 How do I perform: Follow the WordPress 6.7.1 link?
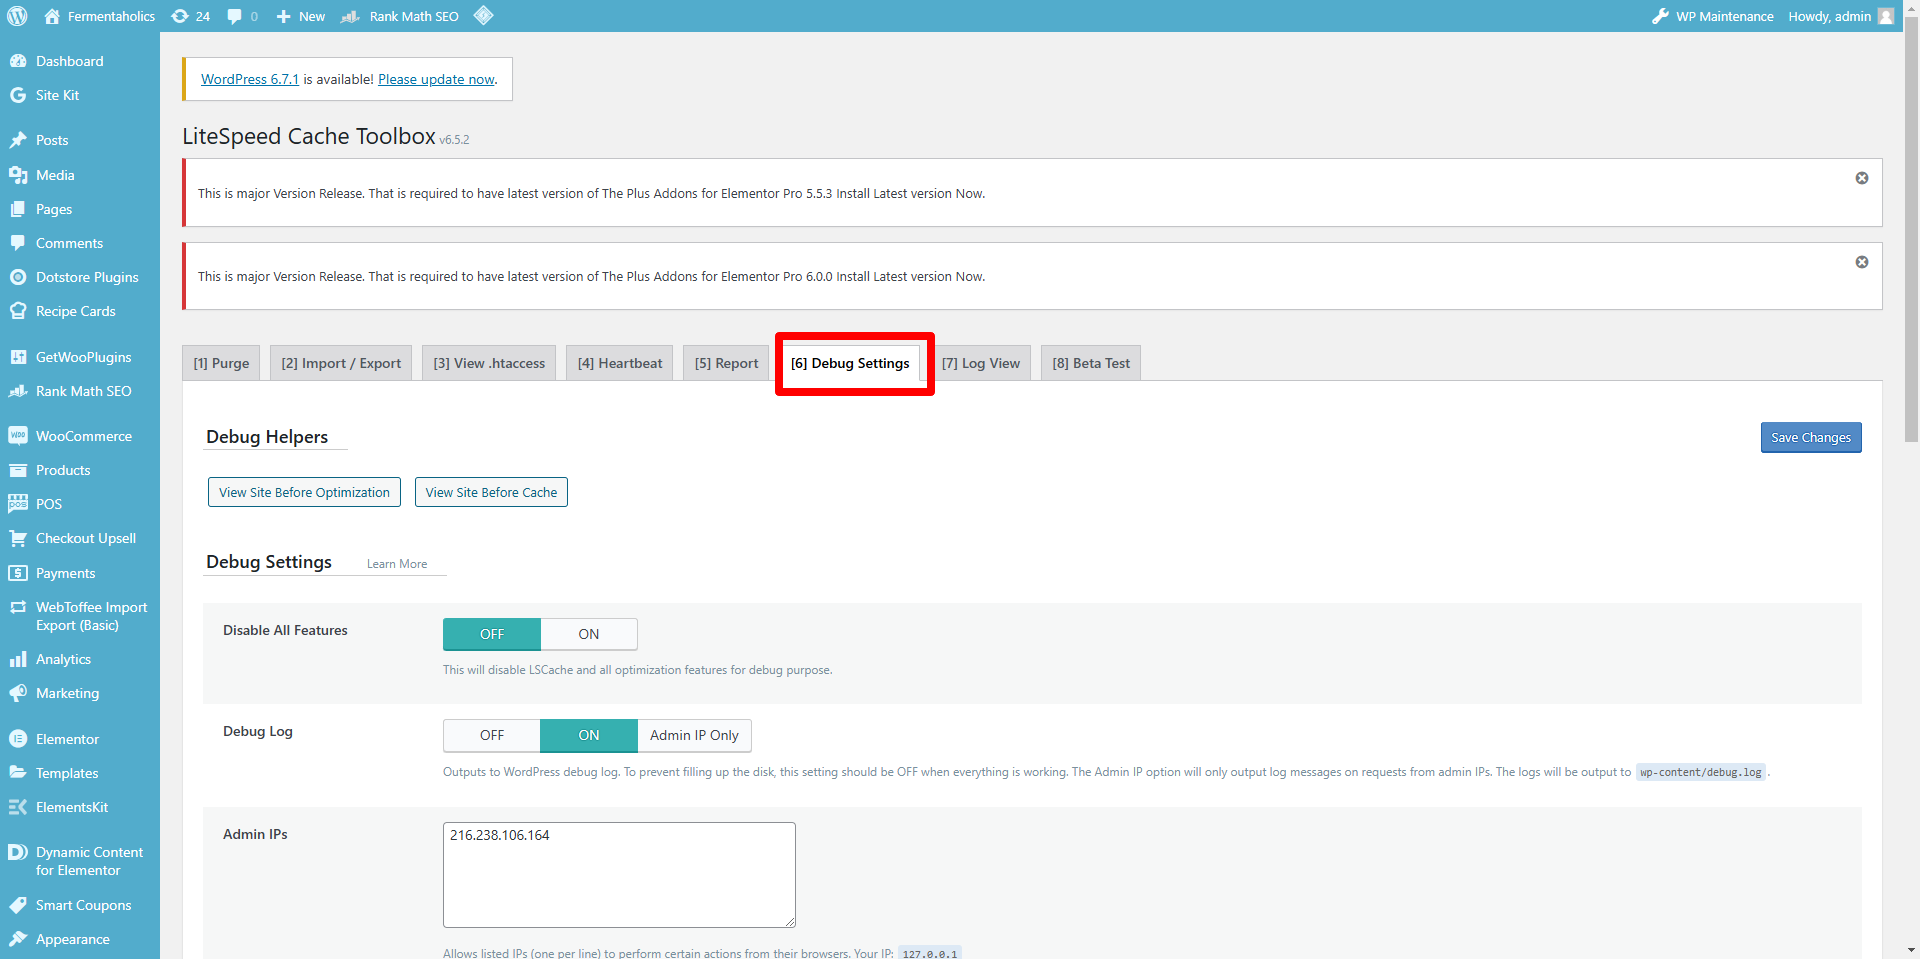coord(250,79)
